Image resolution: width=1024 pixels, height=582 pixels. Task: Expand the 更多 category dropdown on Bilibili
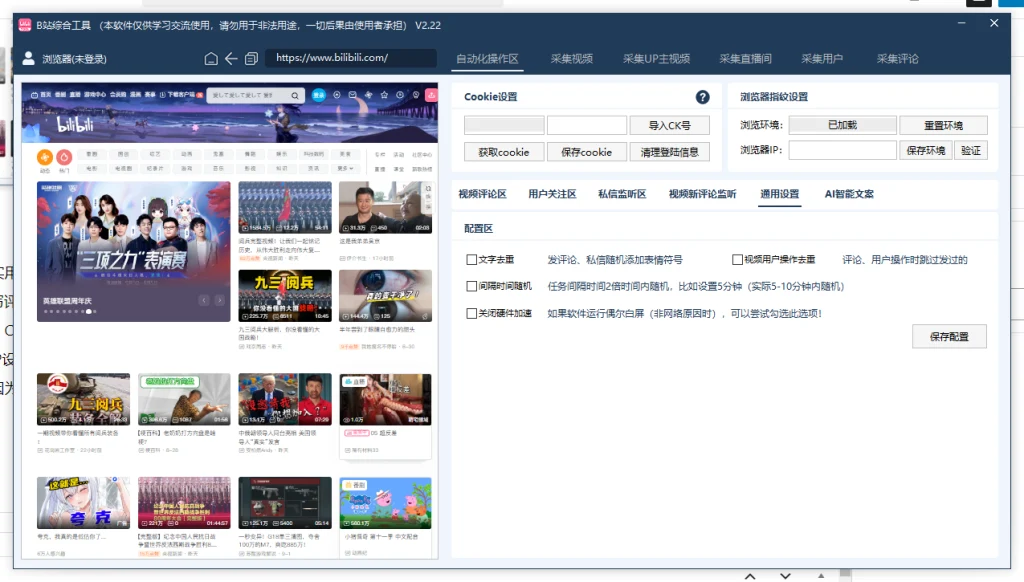click(x=345, y=169)
